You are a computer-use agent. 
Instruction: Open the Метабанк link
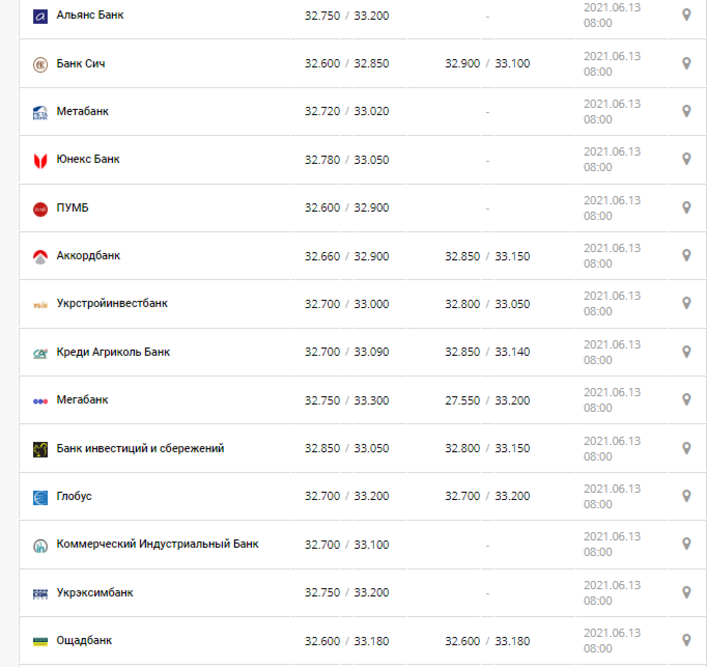[x=83, y=111]
